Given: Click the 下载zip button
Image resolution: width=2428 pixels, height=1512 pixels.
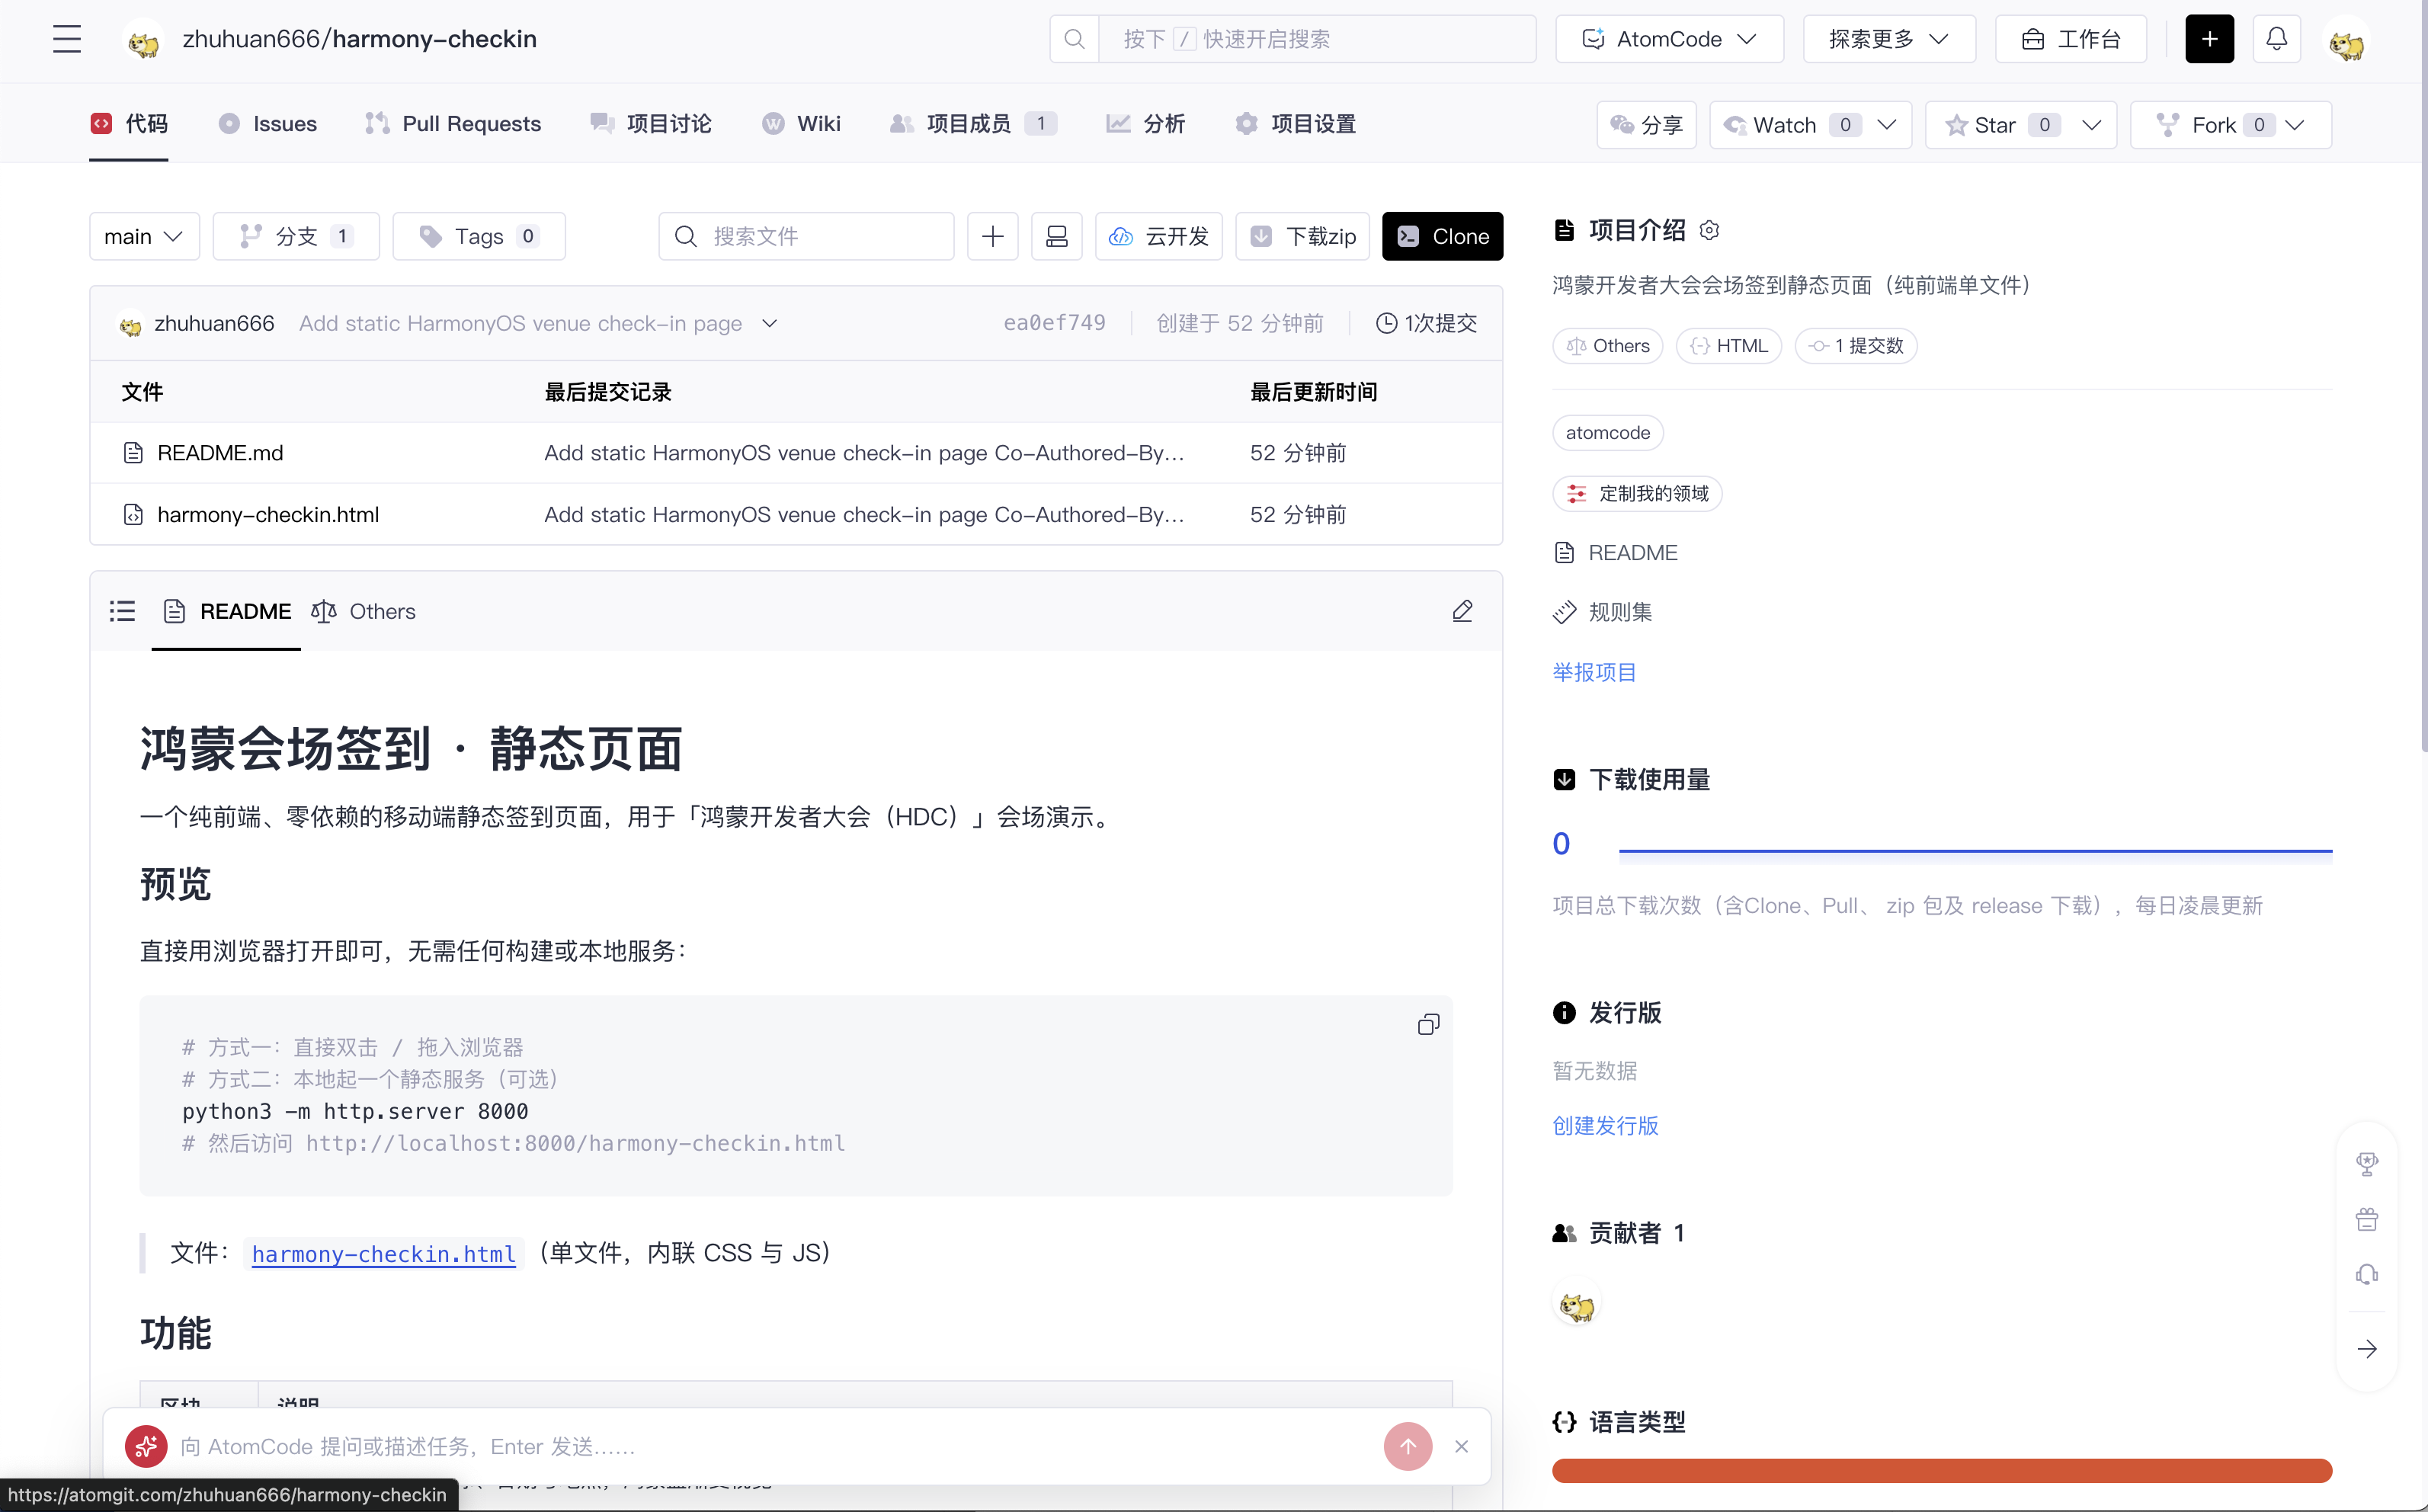Looking at the screenshot, I should 1302,236.
